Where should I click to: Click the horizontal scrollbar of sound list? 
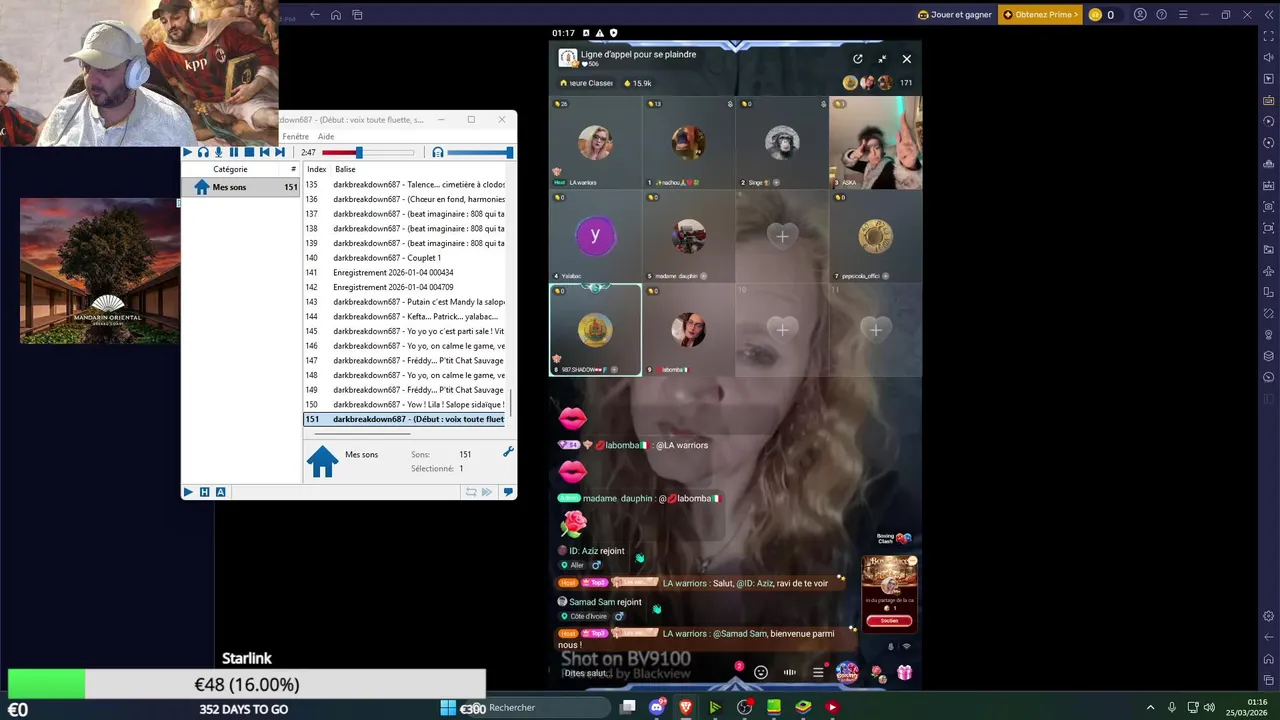(x=361, y=434)
